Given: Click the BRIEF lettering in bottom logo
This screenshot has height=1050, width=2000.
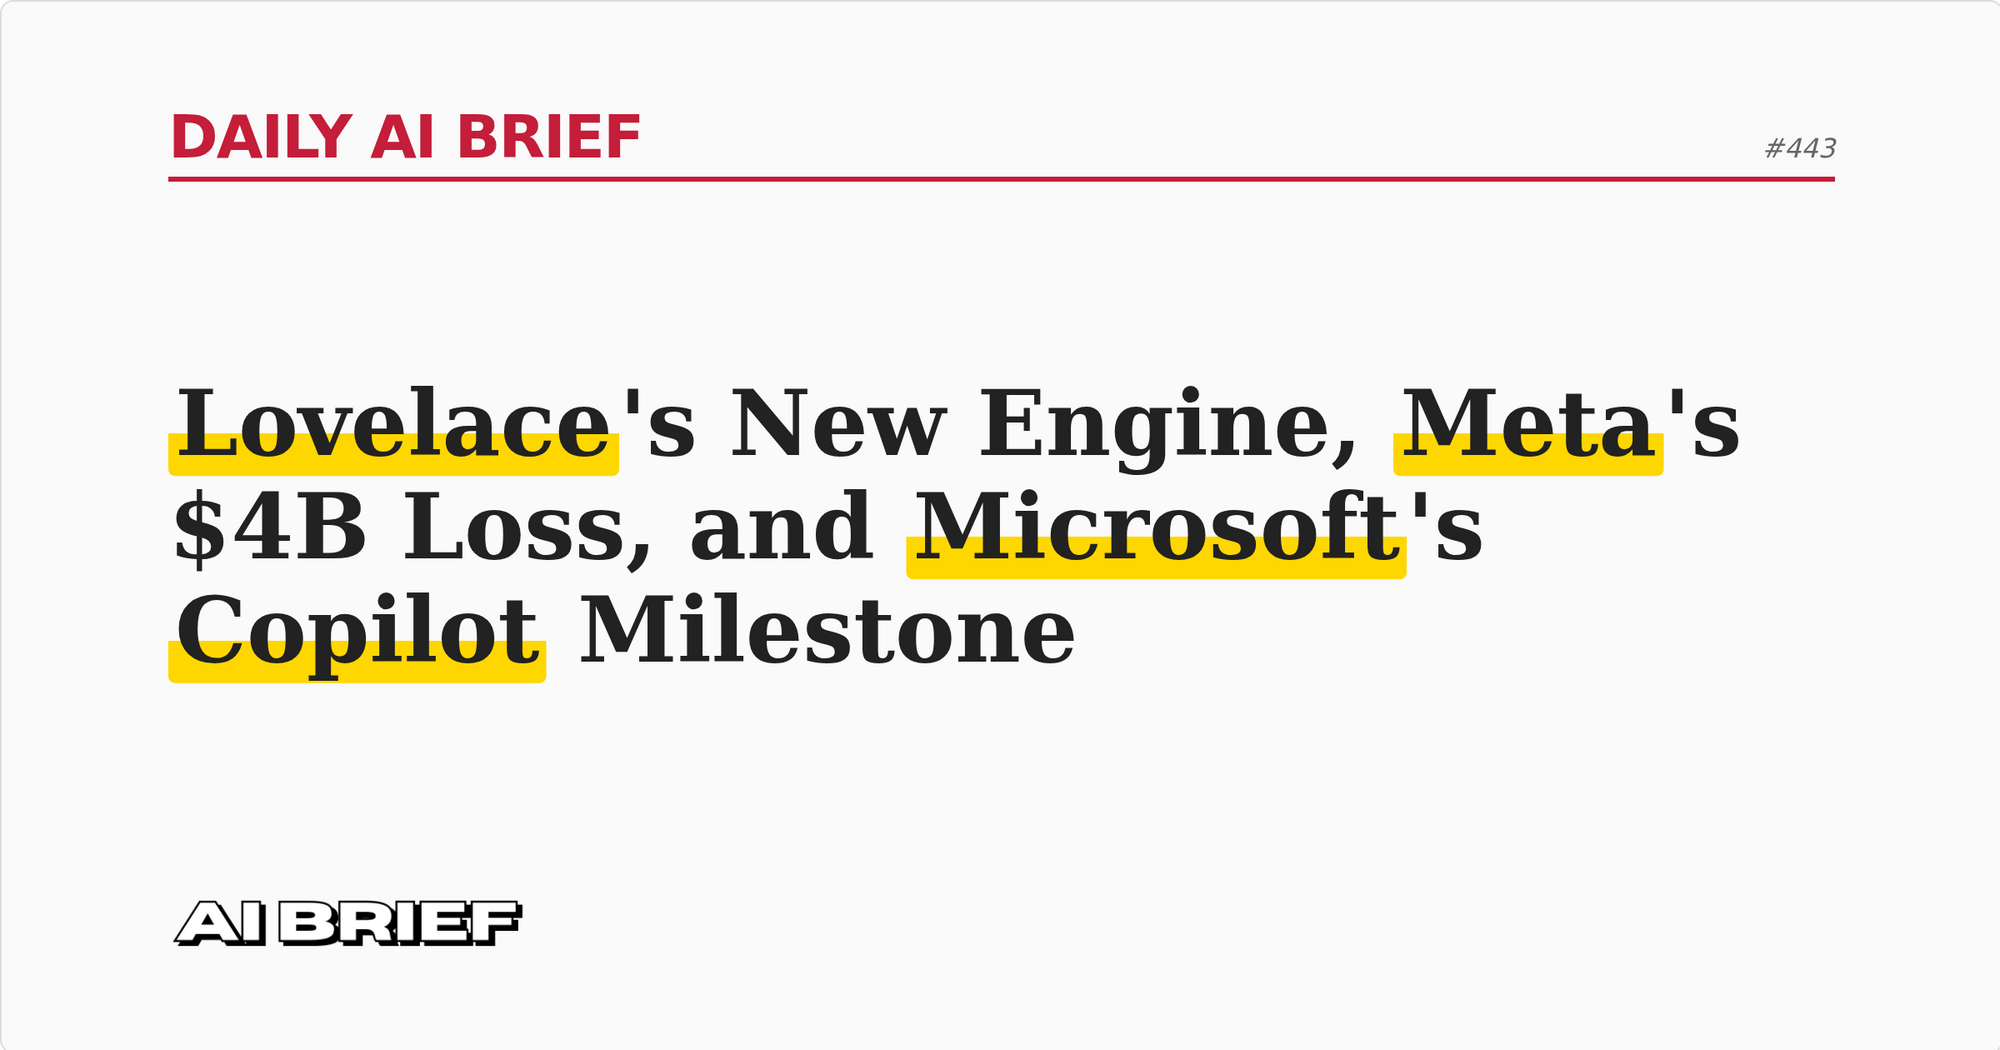Looking at the screenshot, I should coord(400,923).
